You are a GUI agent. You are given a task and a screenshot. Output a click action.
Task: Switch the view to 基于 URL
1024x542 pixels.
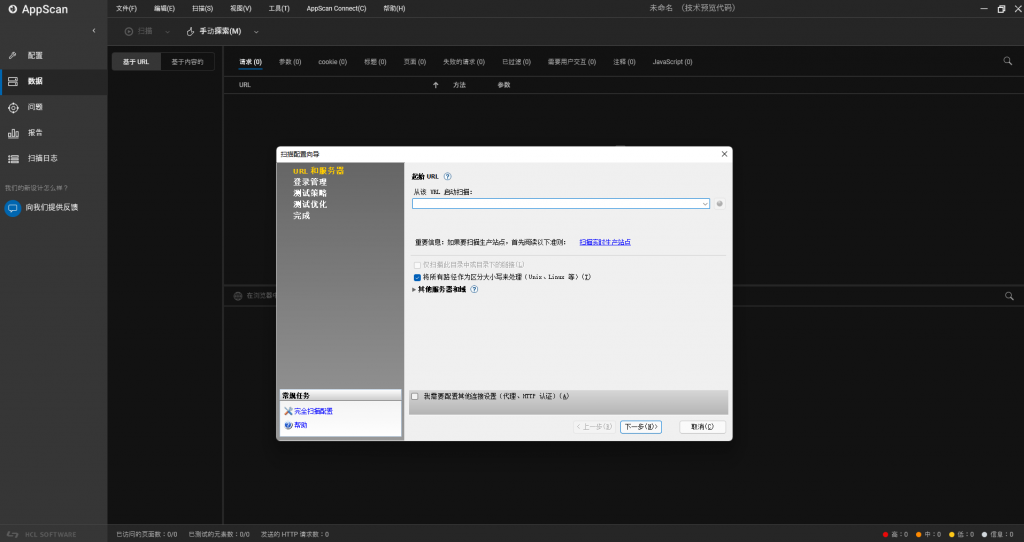pyautogui.click(x=136, y=62)
